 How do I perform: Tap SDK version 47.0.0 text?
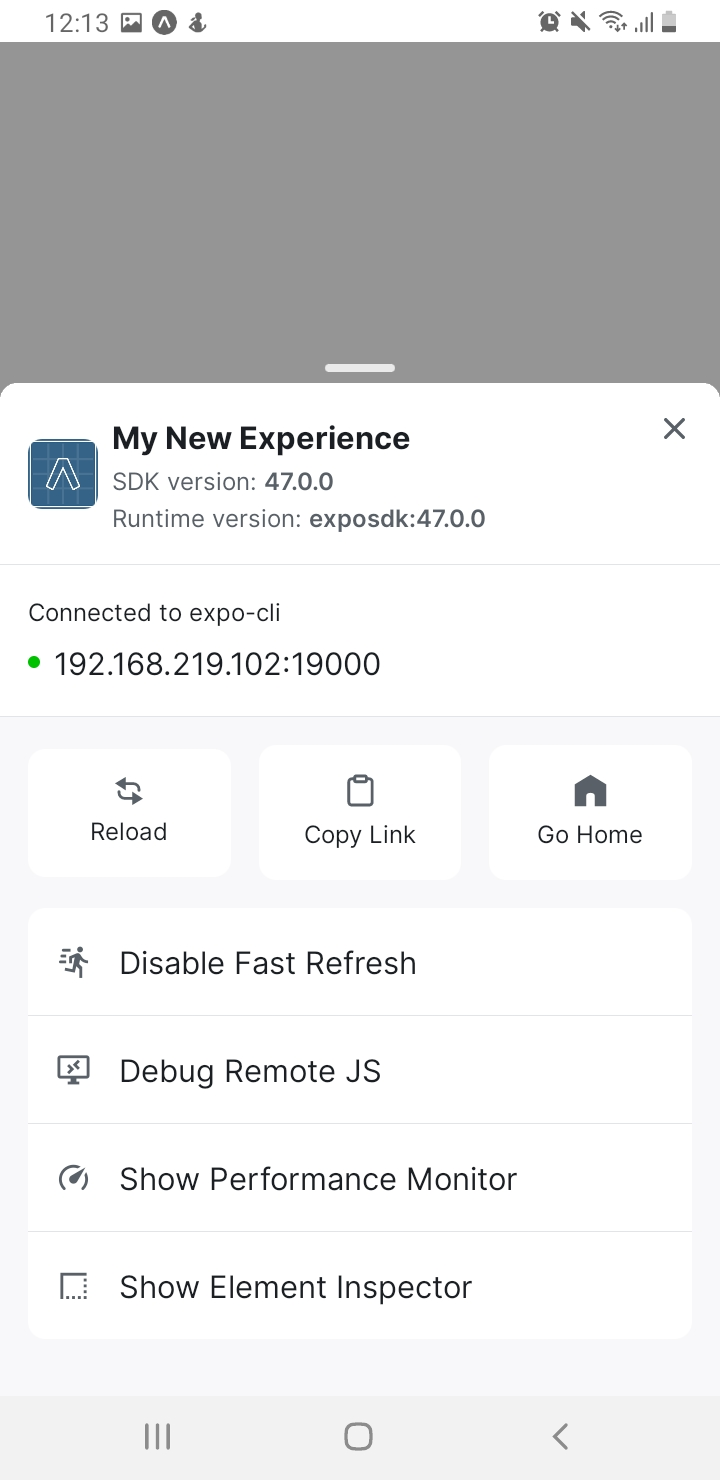click(x=223, y=482)
